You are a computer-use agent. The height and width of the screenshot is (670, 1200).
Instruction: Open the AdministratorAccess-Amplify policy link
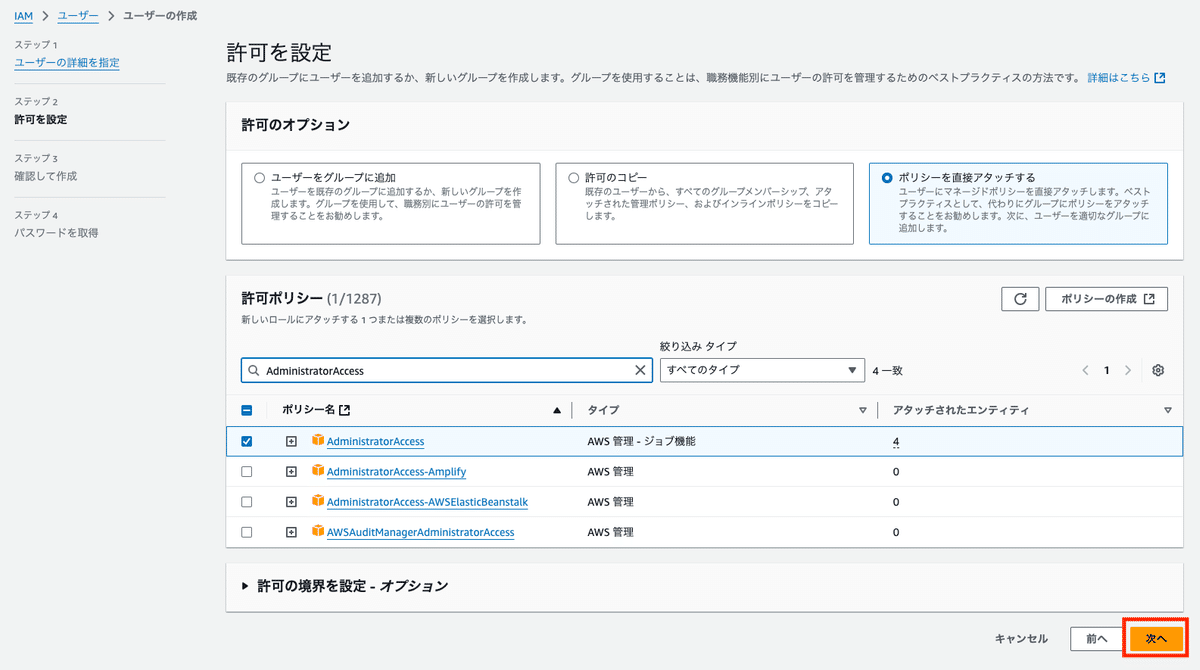pos(396,472)
